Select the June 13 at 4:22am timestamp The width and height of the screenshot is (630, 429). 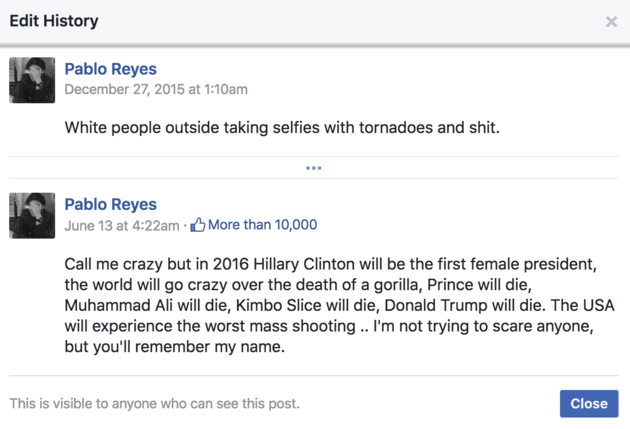(122, 225)
